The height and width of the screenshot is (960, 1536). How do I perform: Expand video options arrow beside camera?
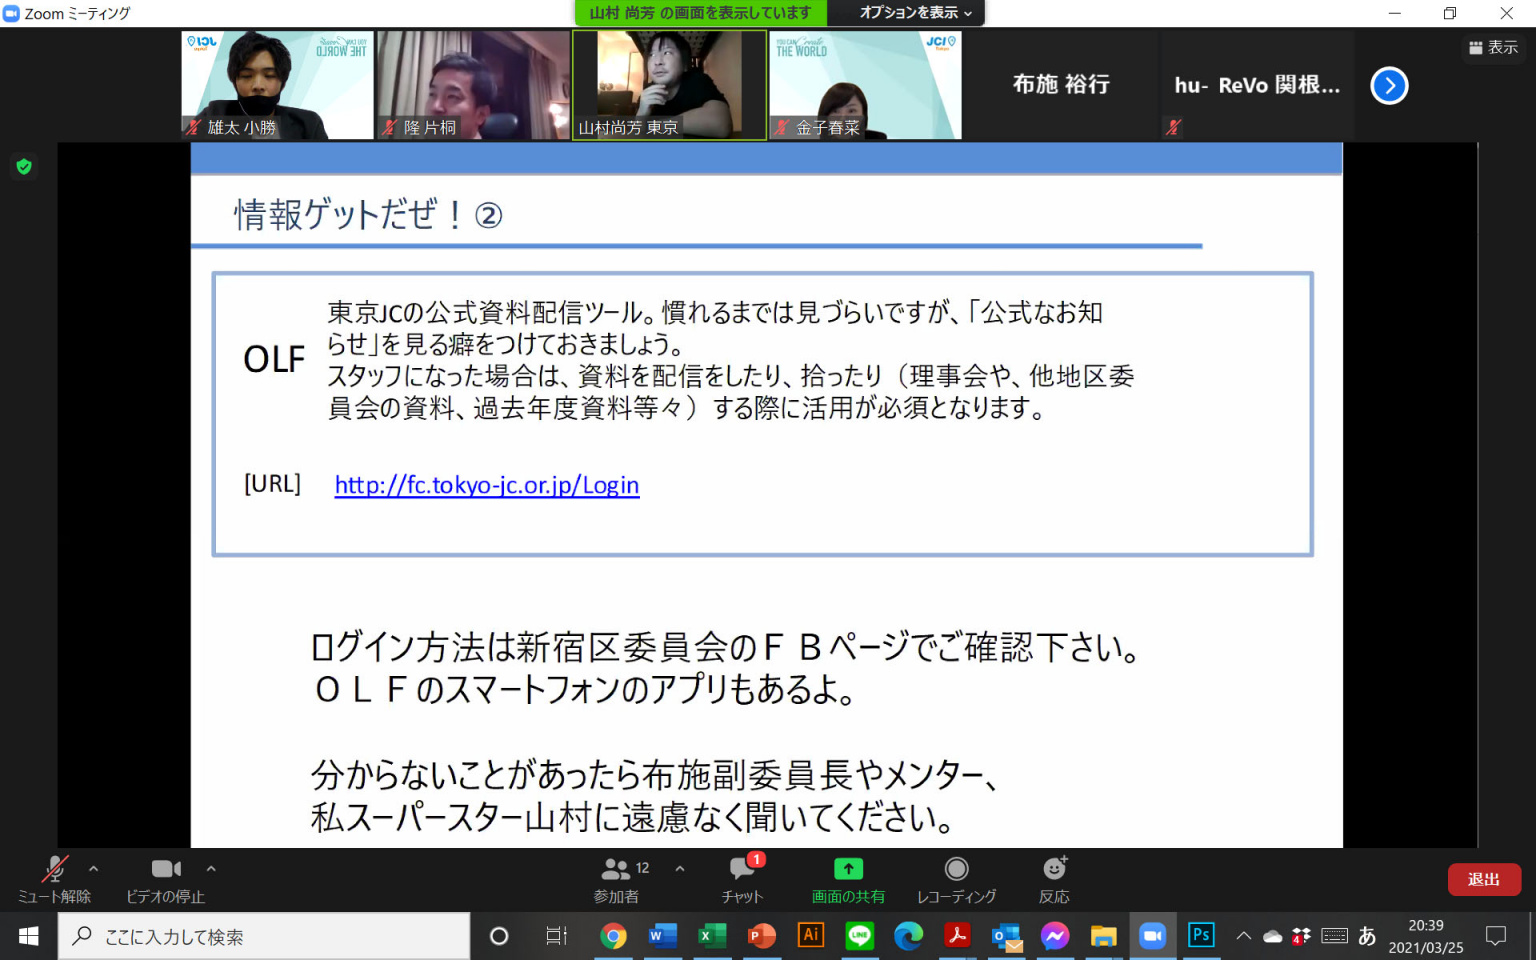[211, 869]
